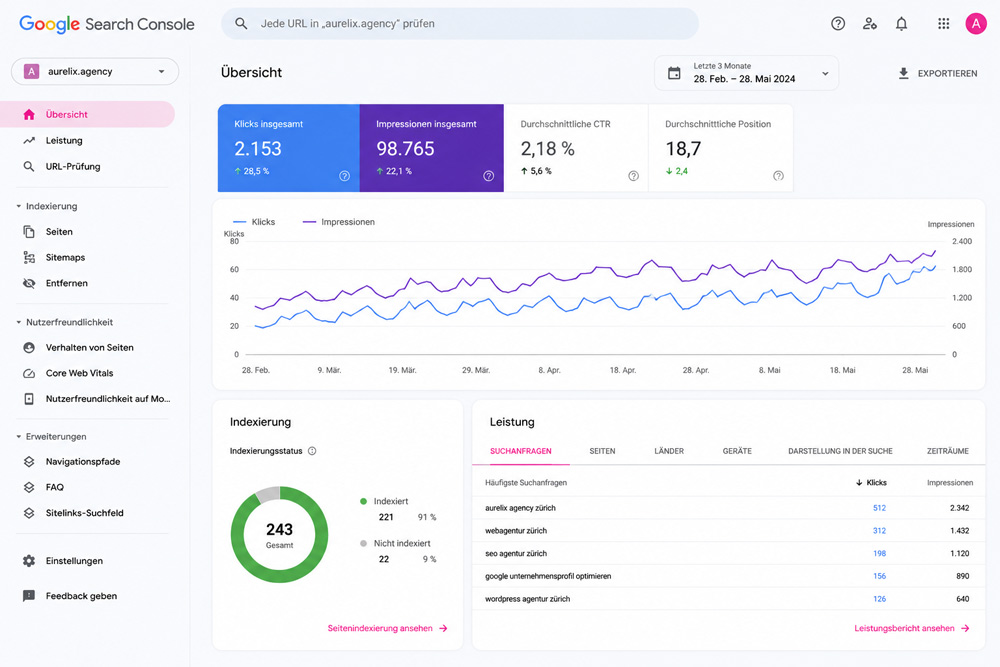
Task: Switch to the Seiten tab in Leistung
Action: (x=602, y=451)
